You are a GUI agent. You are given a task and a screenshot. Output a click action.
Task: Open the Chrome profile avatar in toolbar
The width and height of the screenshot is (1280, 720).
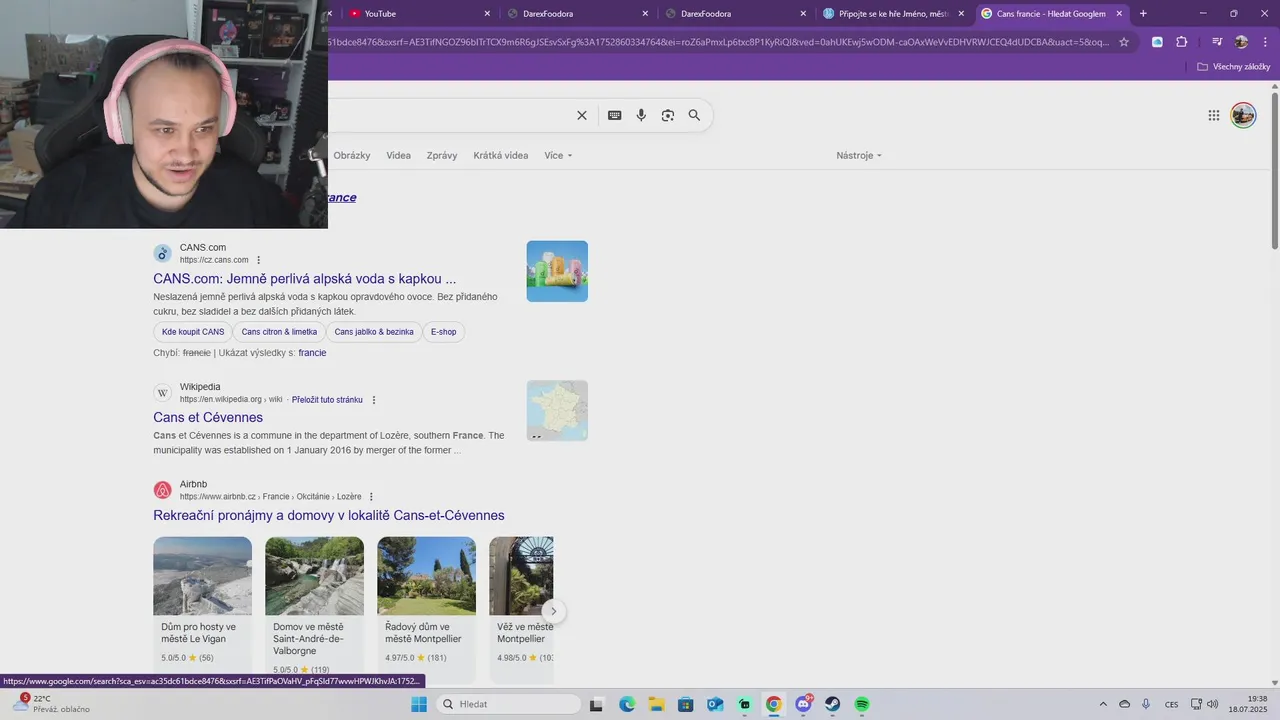coord(1241,42)
